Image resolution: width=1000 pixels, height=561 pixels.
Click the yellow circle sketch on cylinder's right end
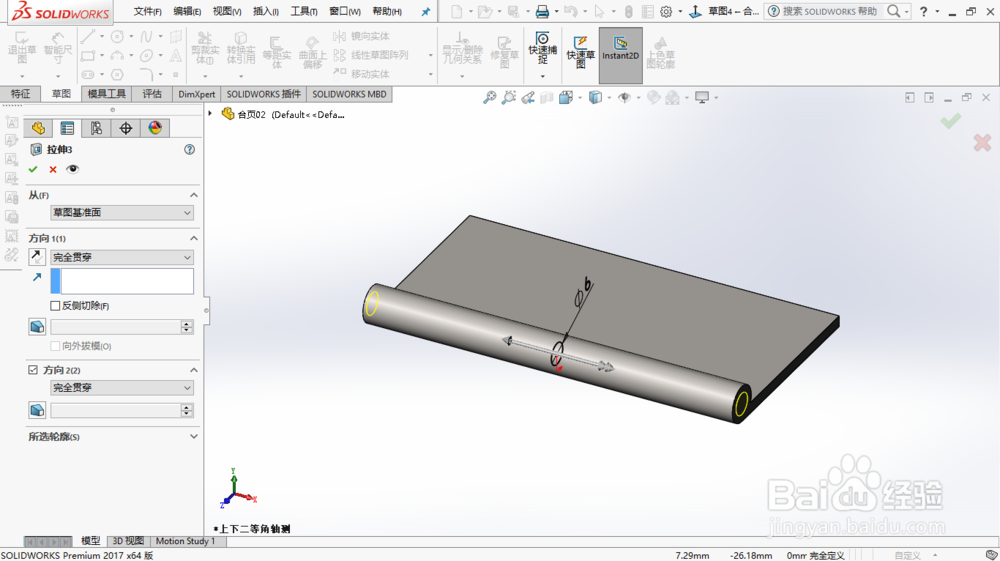point(741,404)
